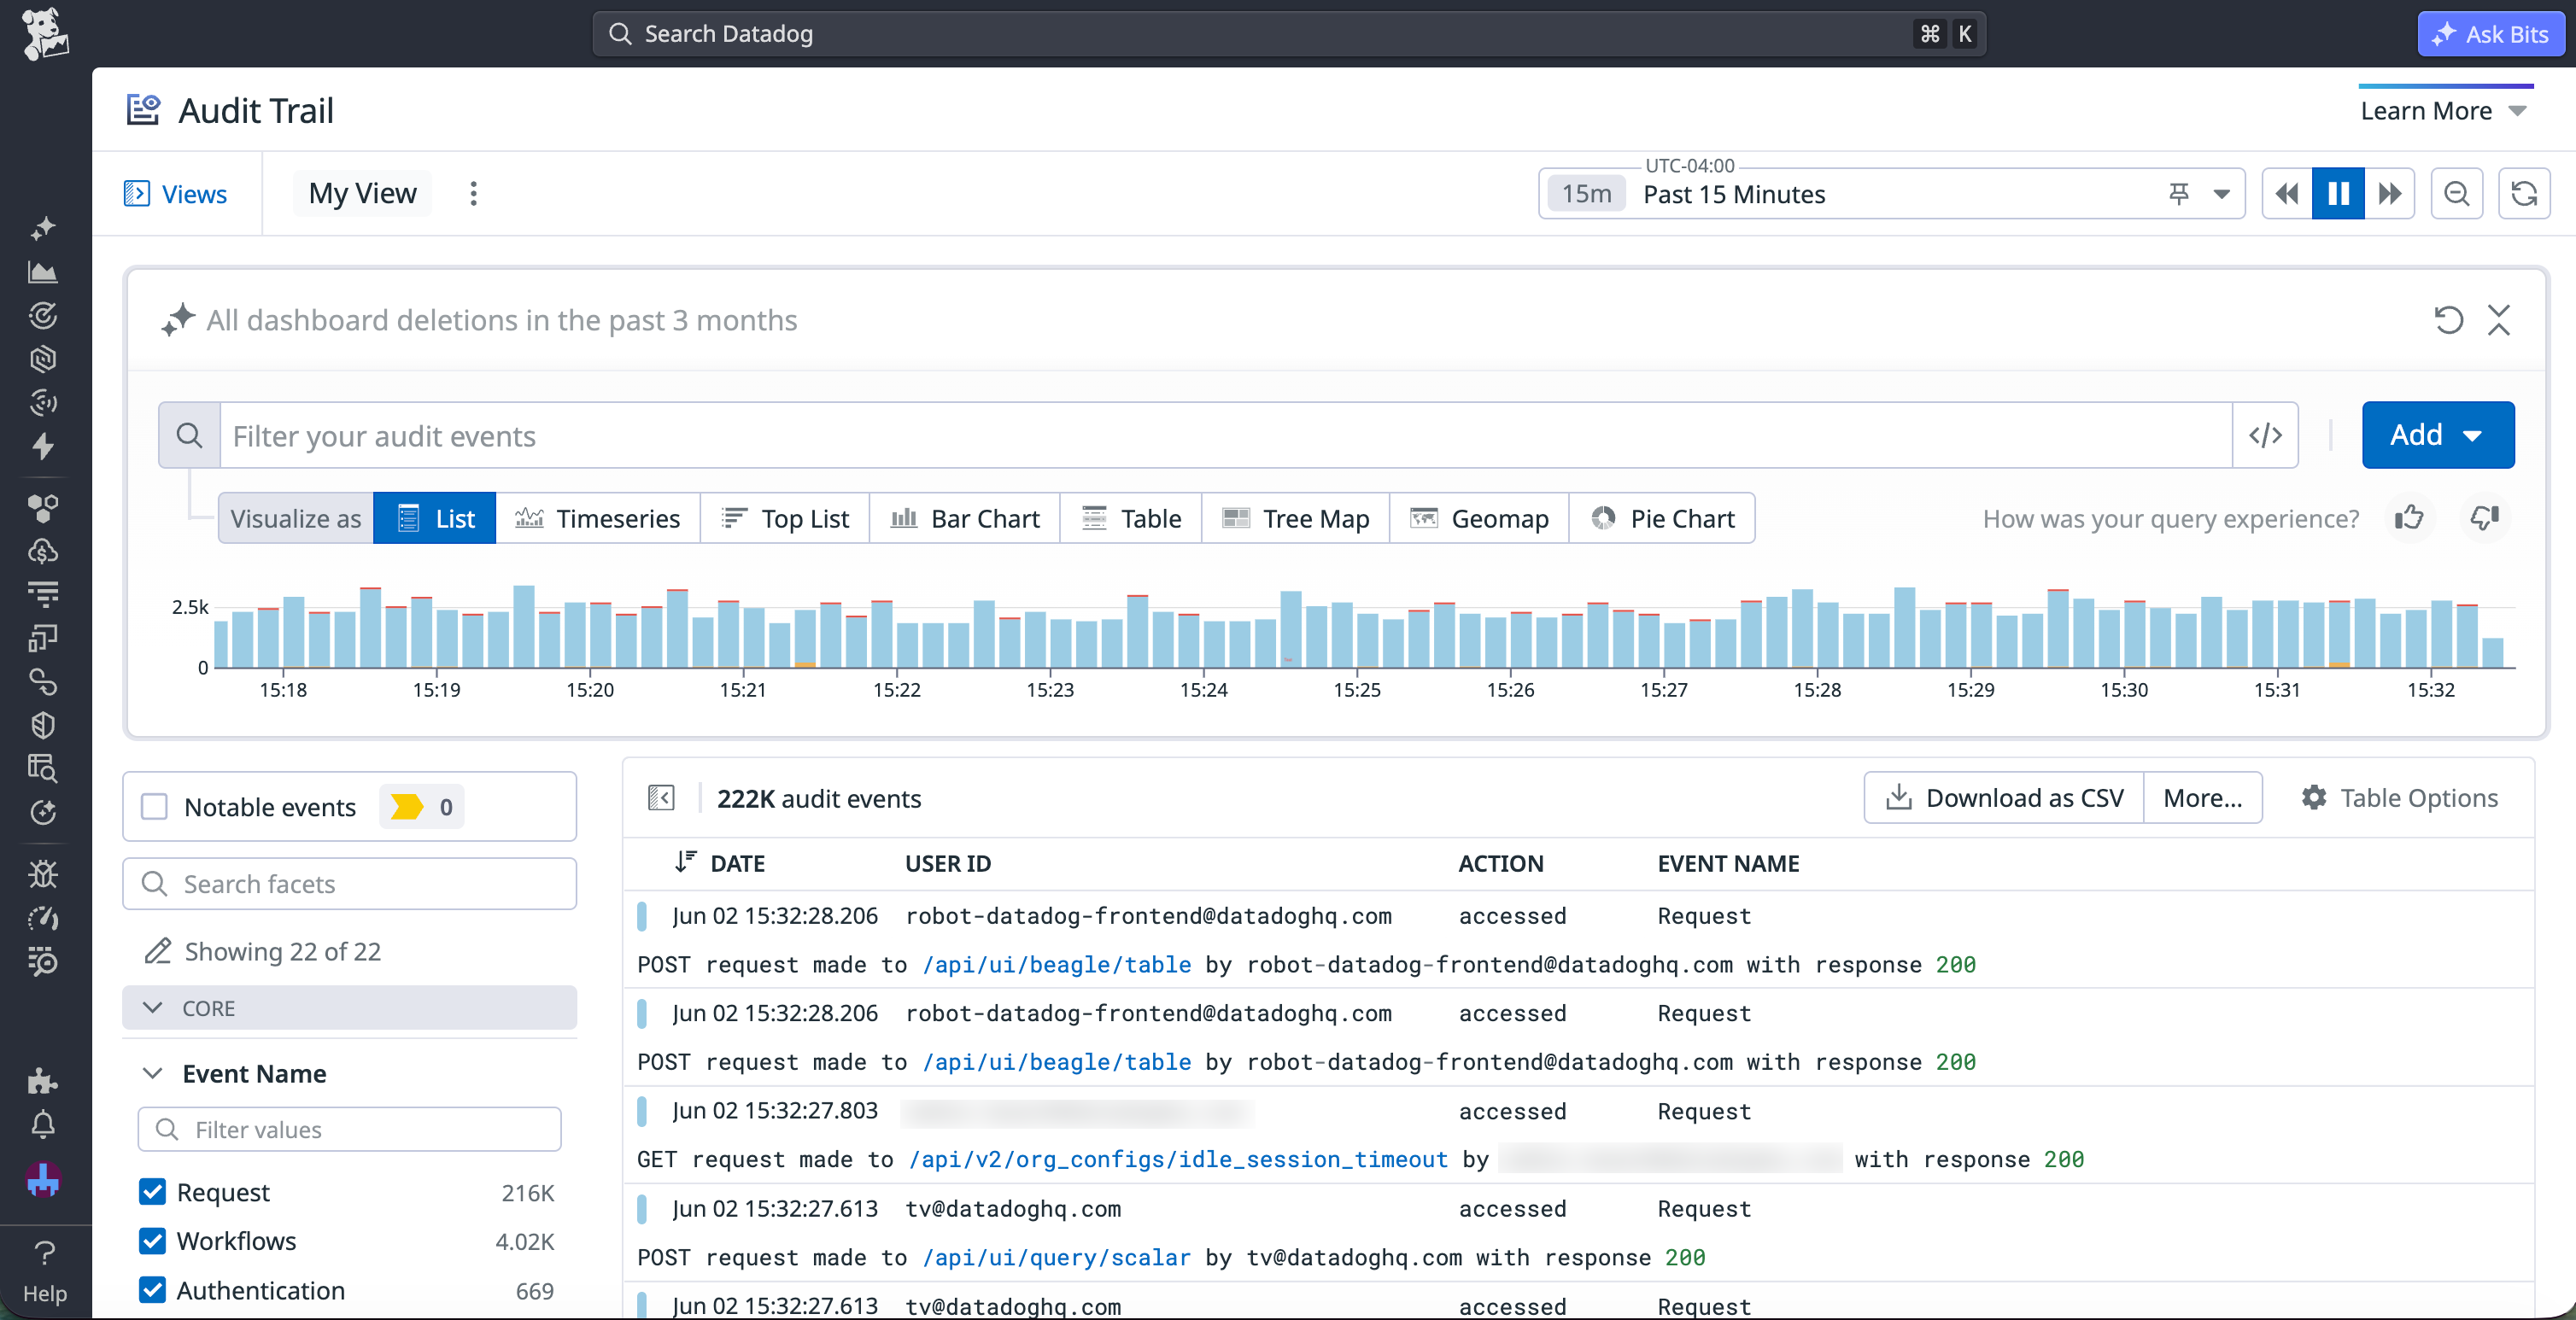Uncheck the Request event name
This screenshot has width=2576, height=1320.
[153, 1191]
